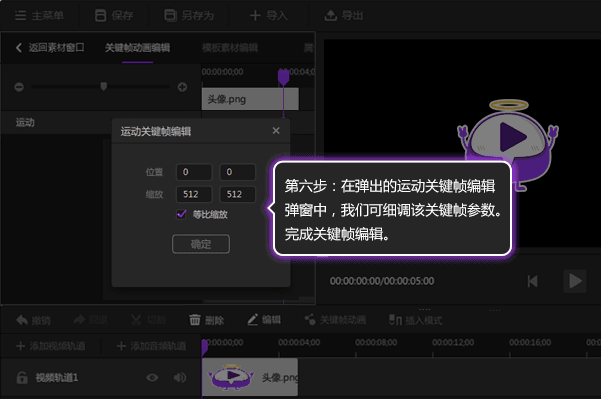Toggle visibility eye of 视频轨道1
This screenshot has width=601, height=399.
[x=152, y=378]
